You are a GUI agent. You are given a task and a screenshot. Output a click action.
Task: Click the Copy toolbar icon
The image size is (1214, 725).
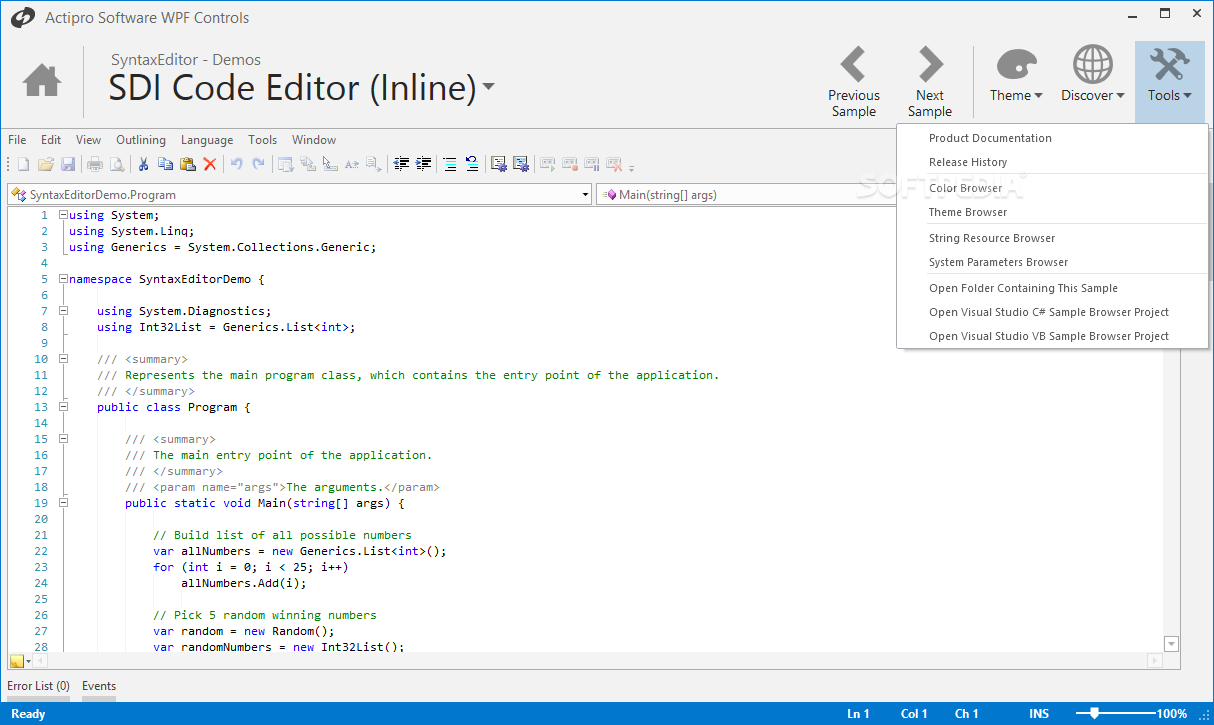click(166, 164)
